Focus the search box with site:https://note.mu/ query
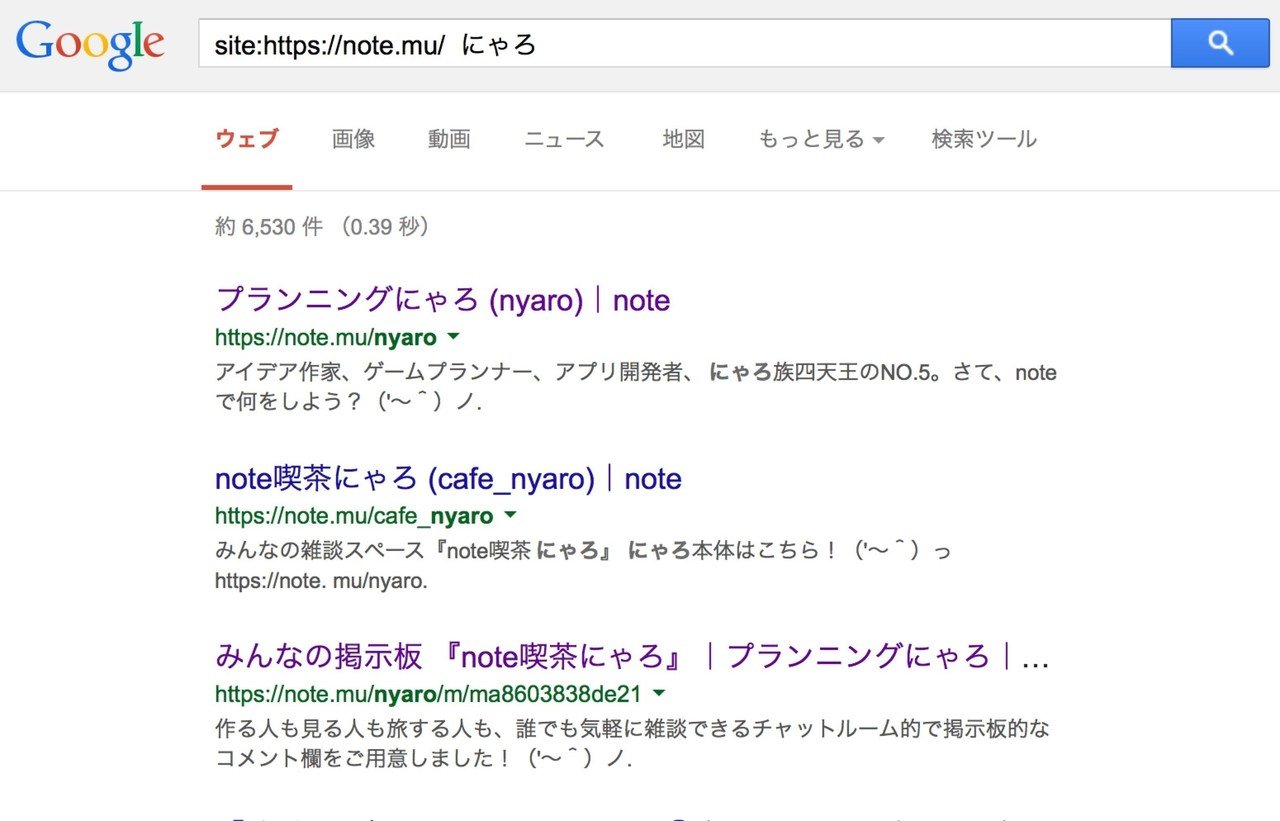The image size is (1280, 821). tap(684, 43)
